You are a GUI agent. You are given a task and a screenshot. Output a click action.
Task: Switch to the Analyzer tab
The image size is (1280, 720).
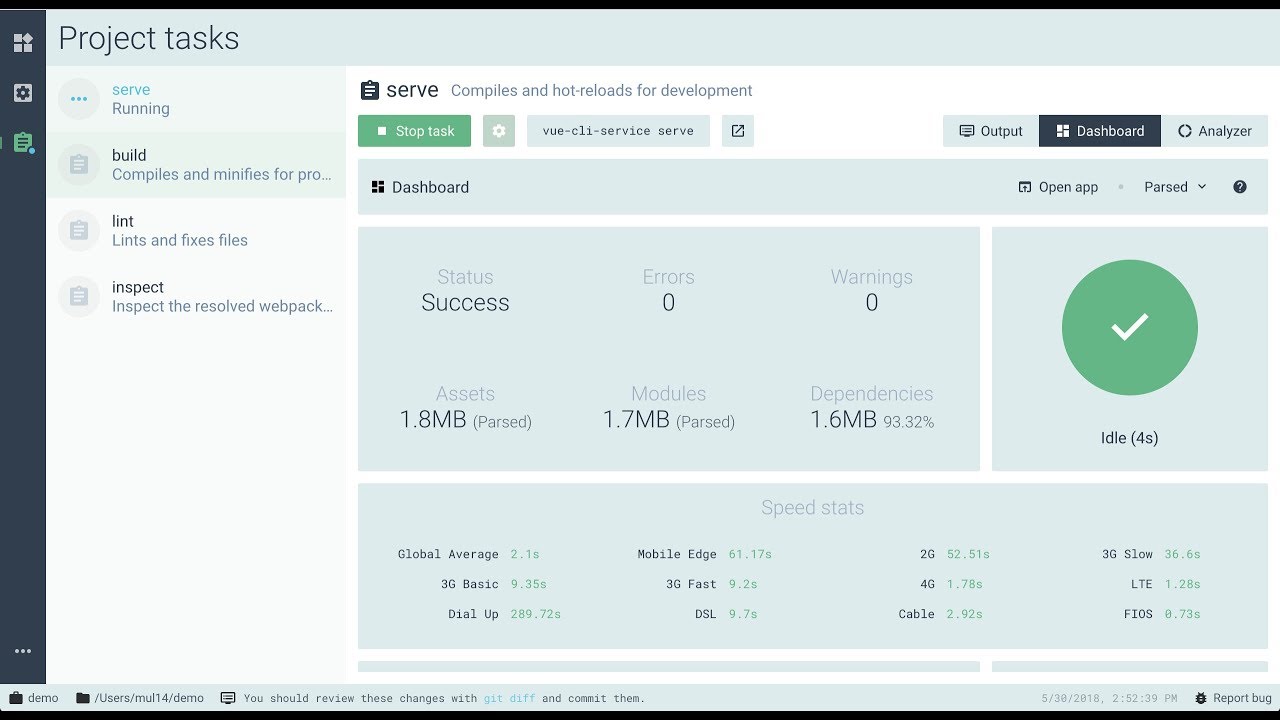(1214, 131)
